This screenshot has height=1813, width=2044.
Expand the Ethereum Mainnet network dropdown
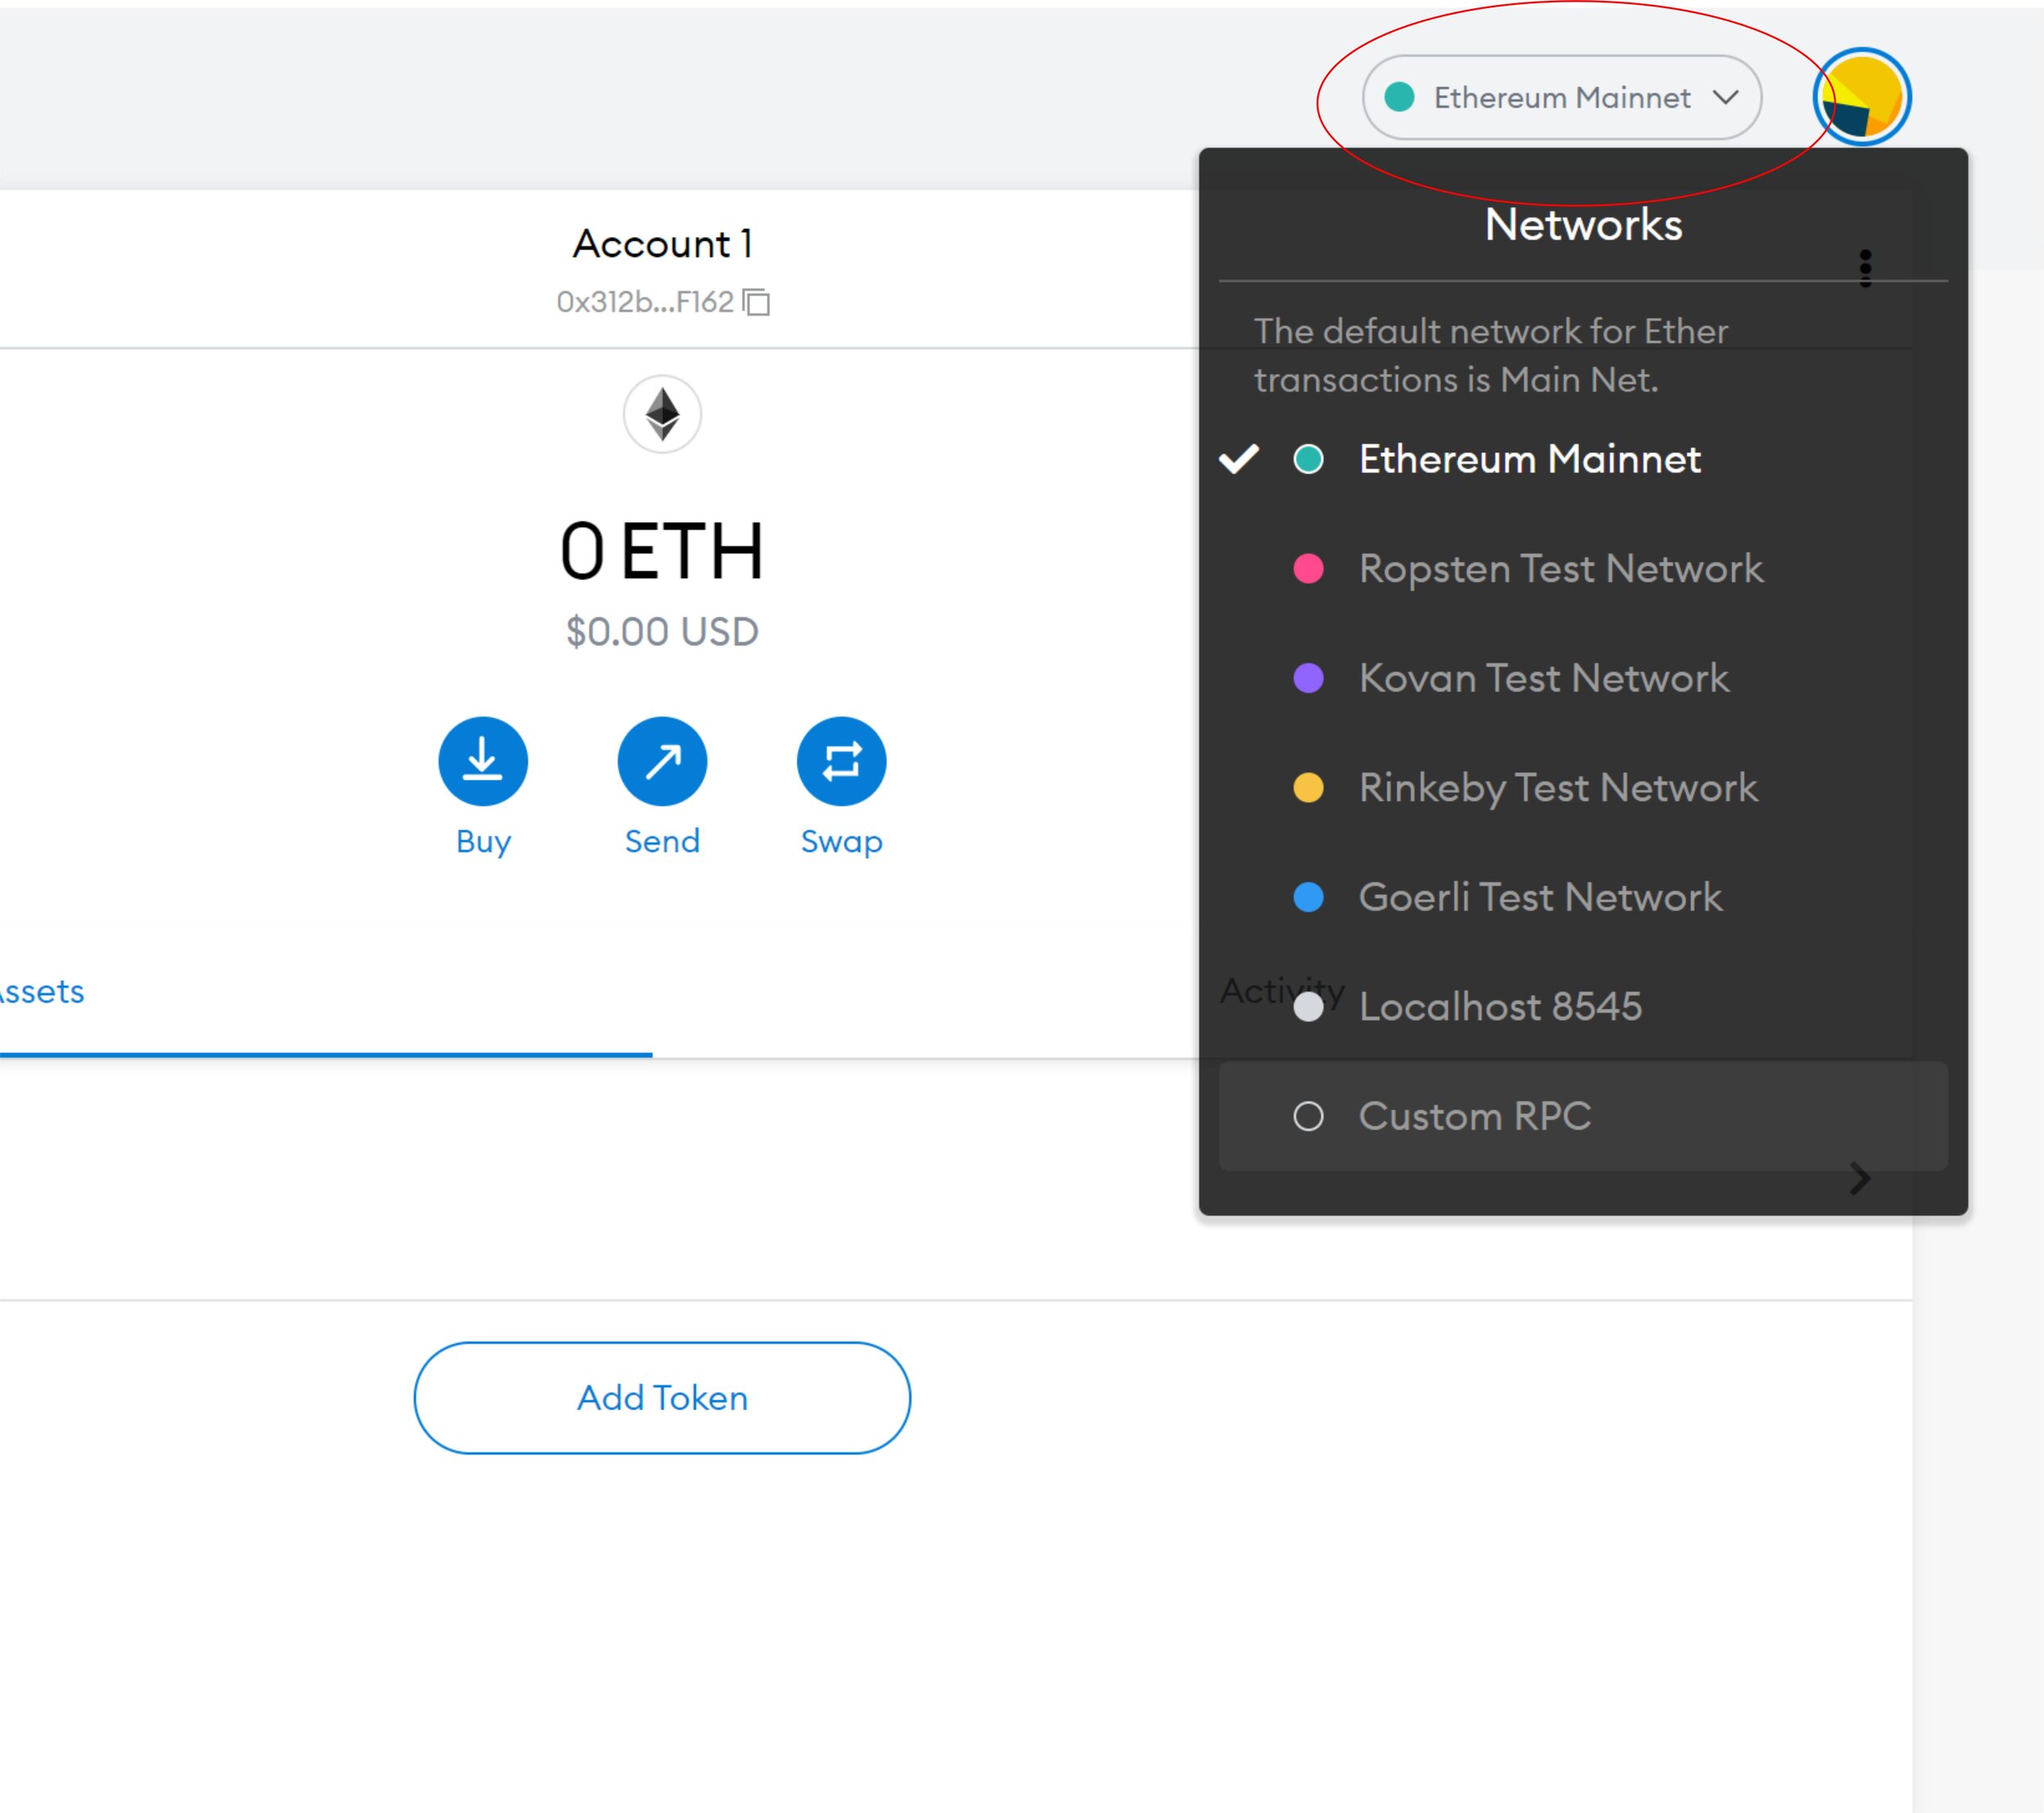pyautogui.click(x=1561, y=97)
